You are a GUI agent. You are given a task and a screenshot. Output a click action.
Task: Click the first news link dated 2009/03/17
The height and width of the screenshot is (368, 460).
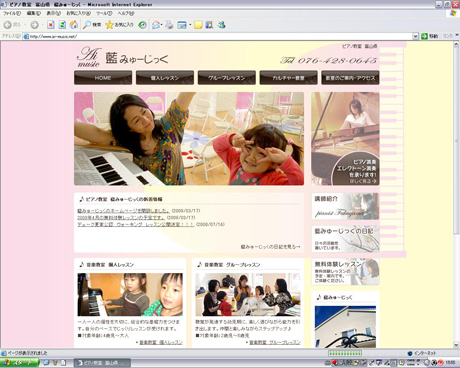123,211
